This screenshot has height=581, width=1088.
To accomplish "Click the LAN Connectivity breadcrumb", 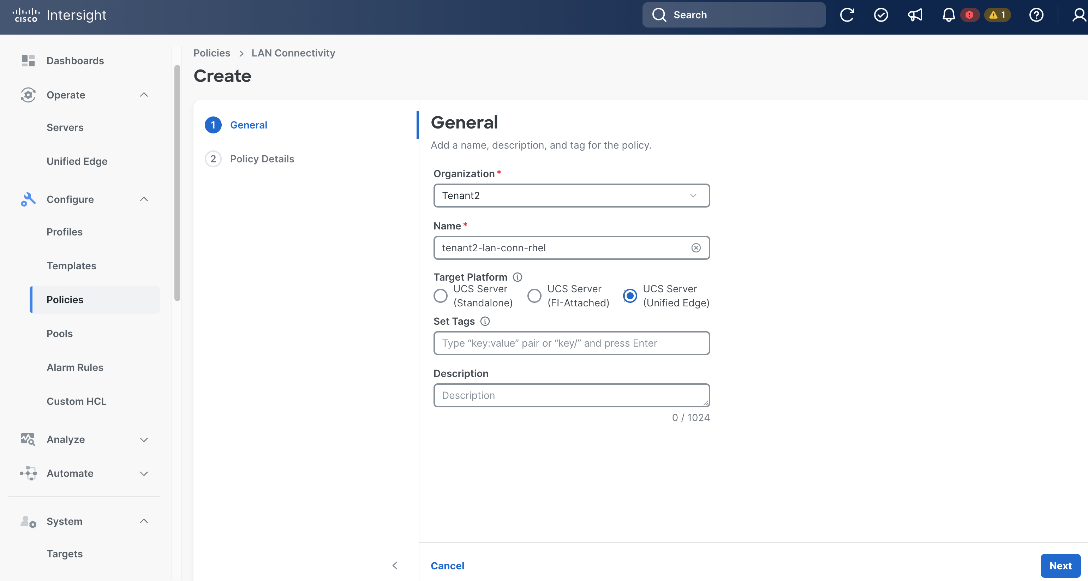I will 293,53.
